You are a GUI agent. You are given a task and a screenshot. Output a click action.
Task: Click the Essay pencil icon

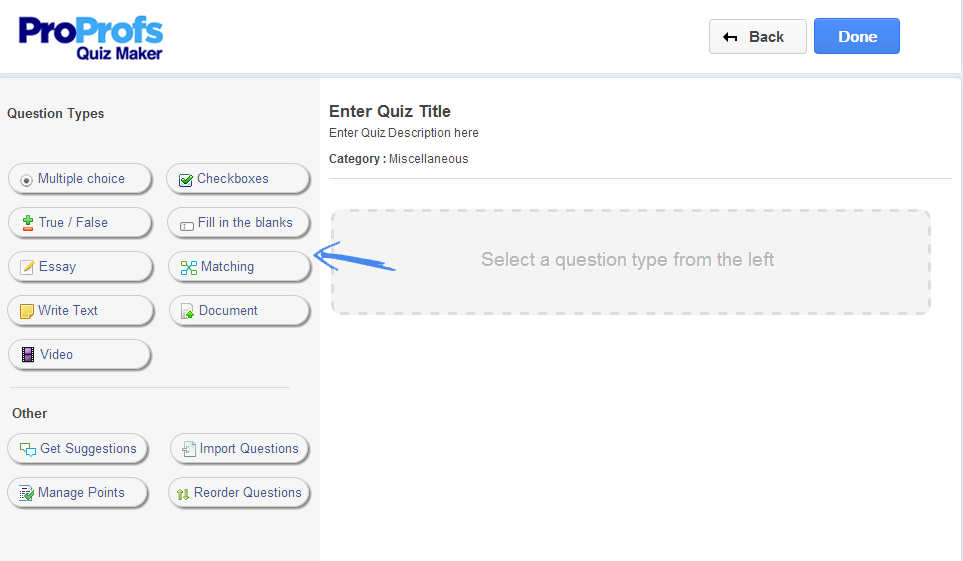[x=27, y=267]
